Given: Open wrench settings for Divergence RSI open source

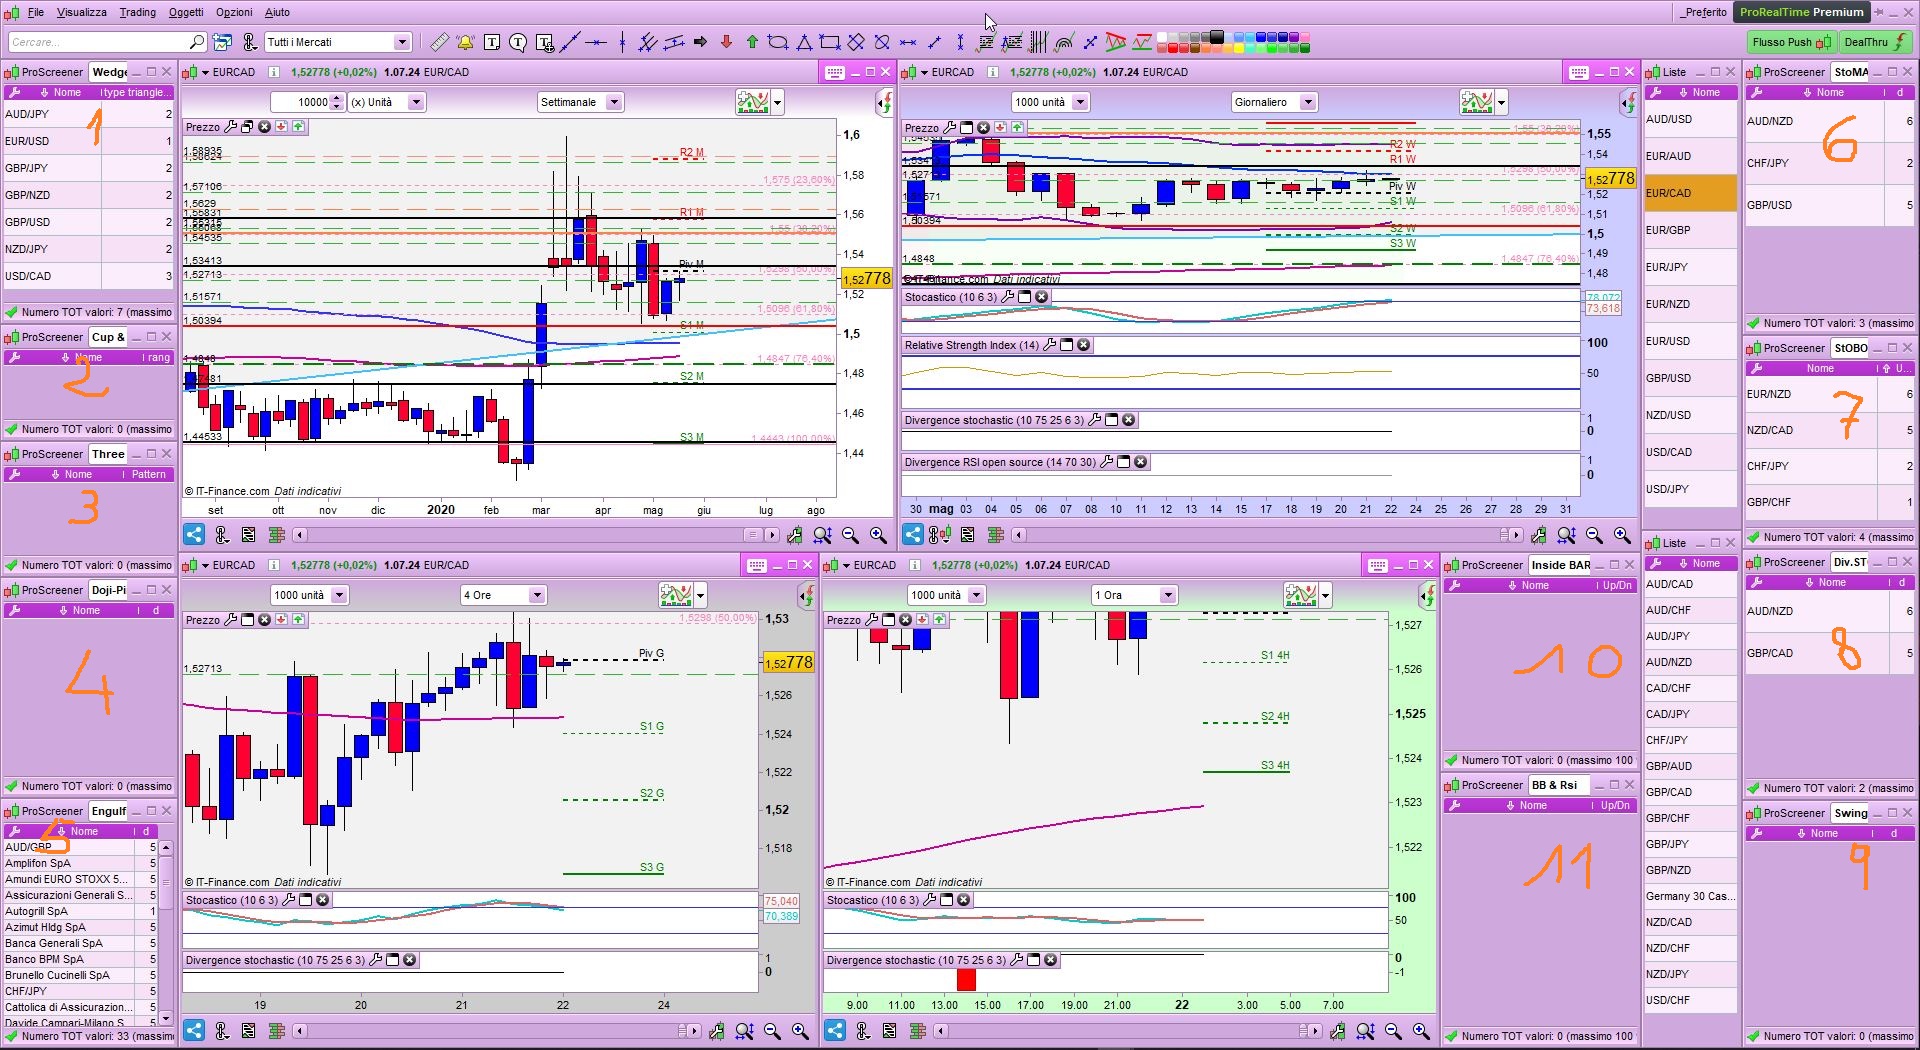Looking at the screenshot, I should point(1106,462).
